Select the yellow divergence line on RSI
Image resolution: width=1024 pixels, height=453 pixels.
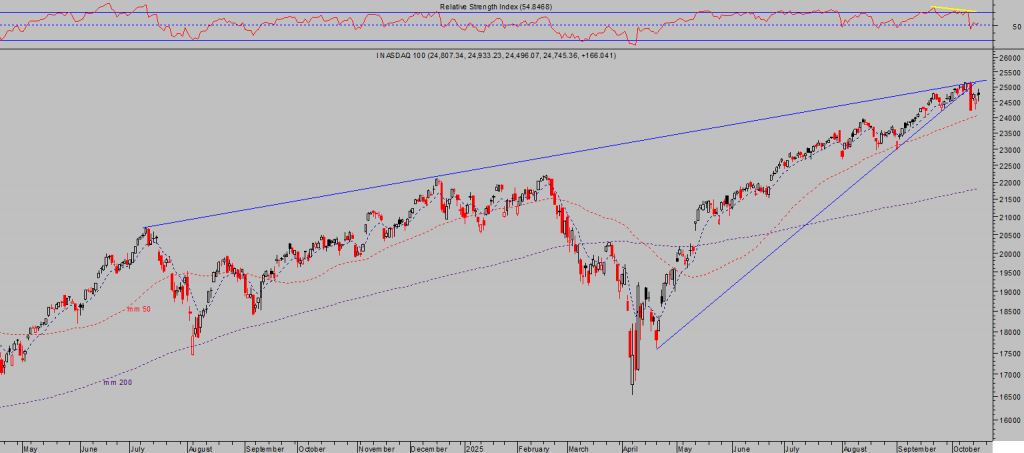pos(950,10)
